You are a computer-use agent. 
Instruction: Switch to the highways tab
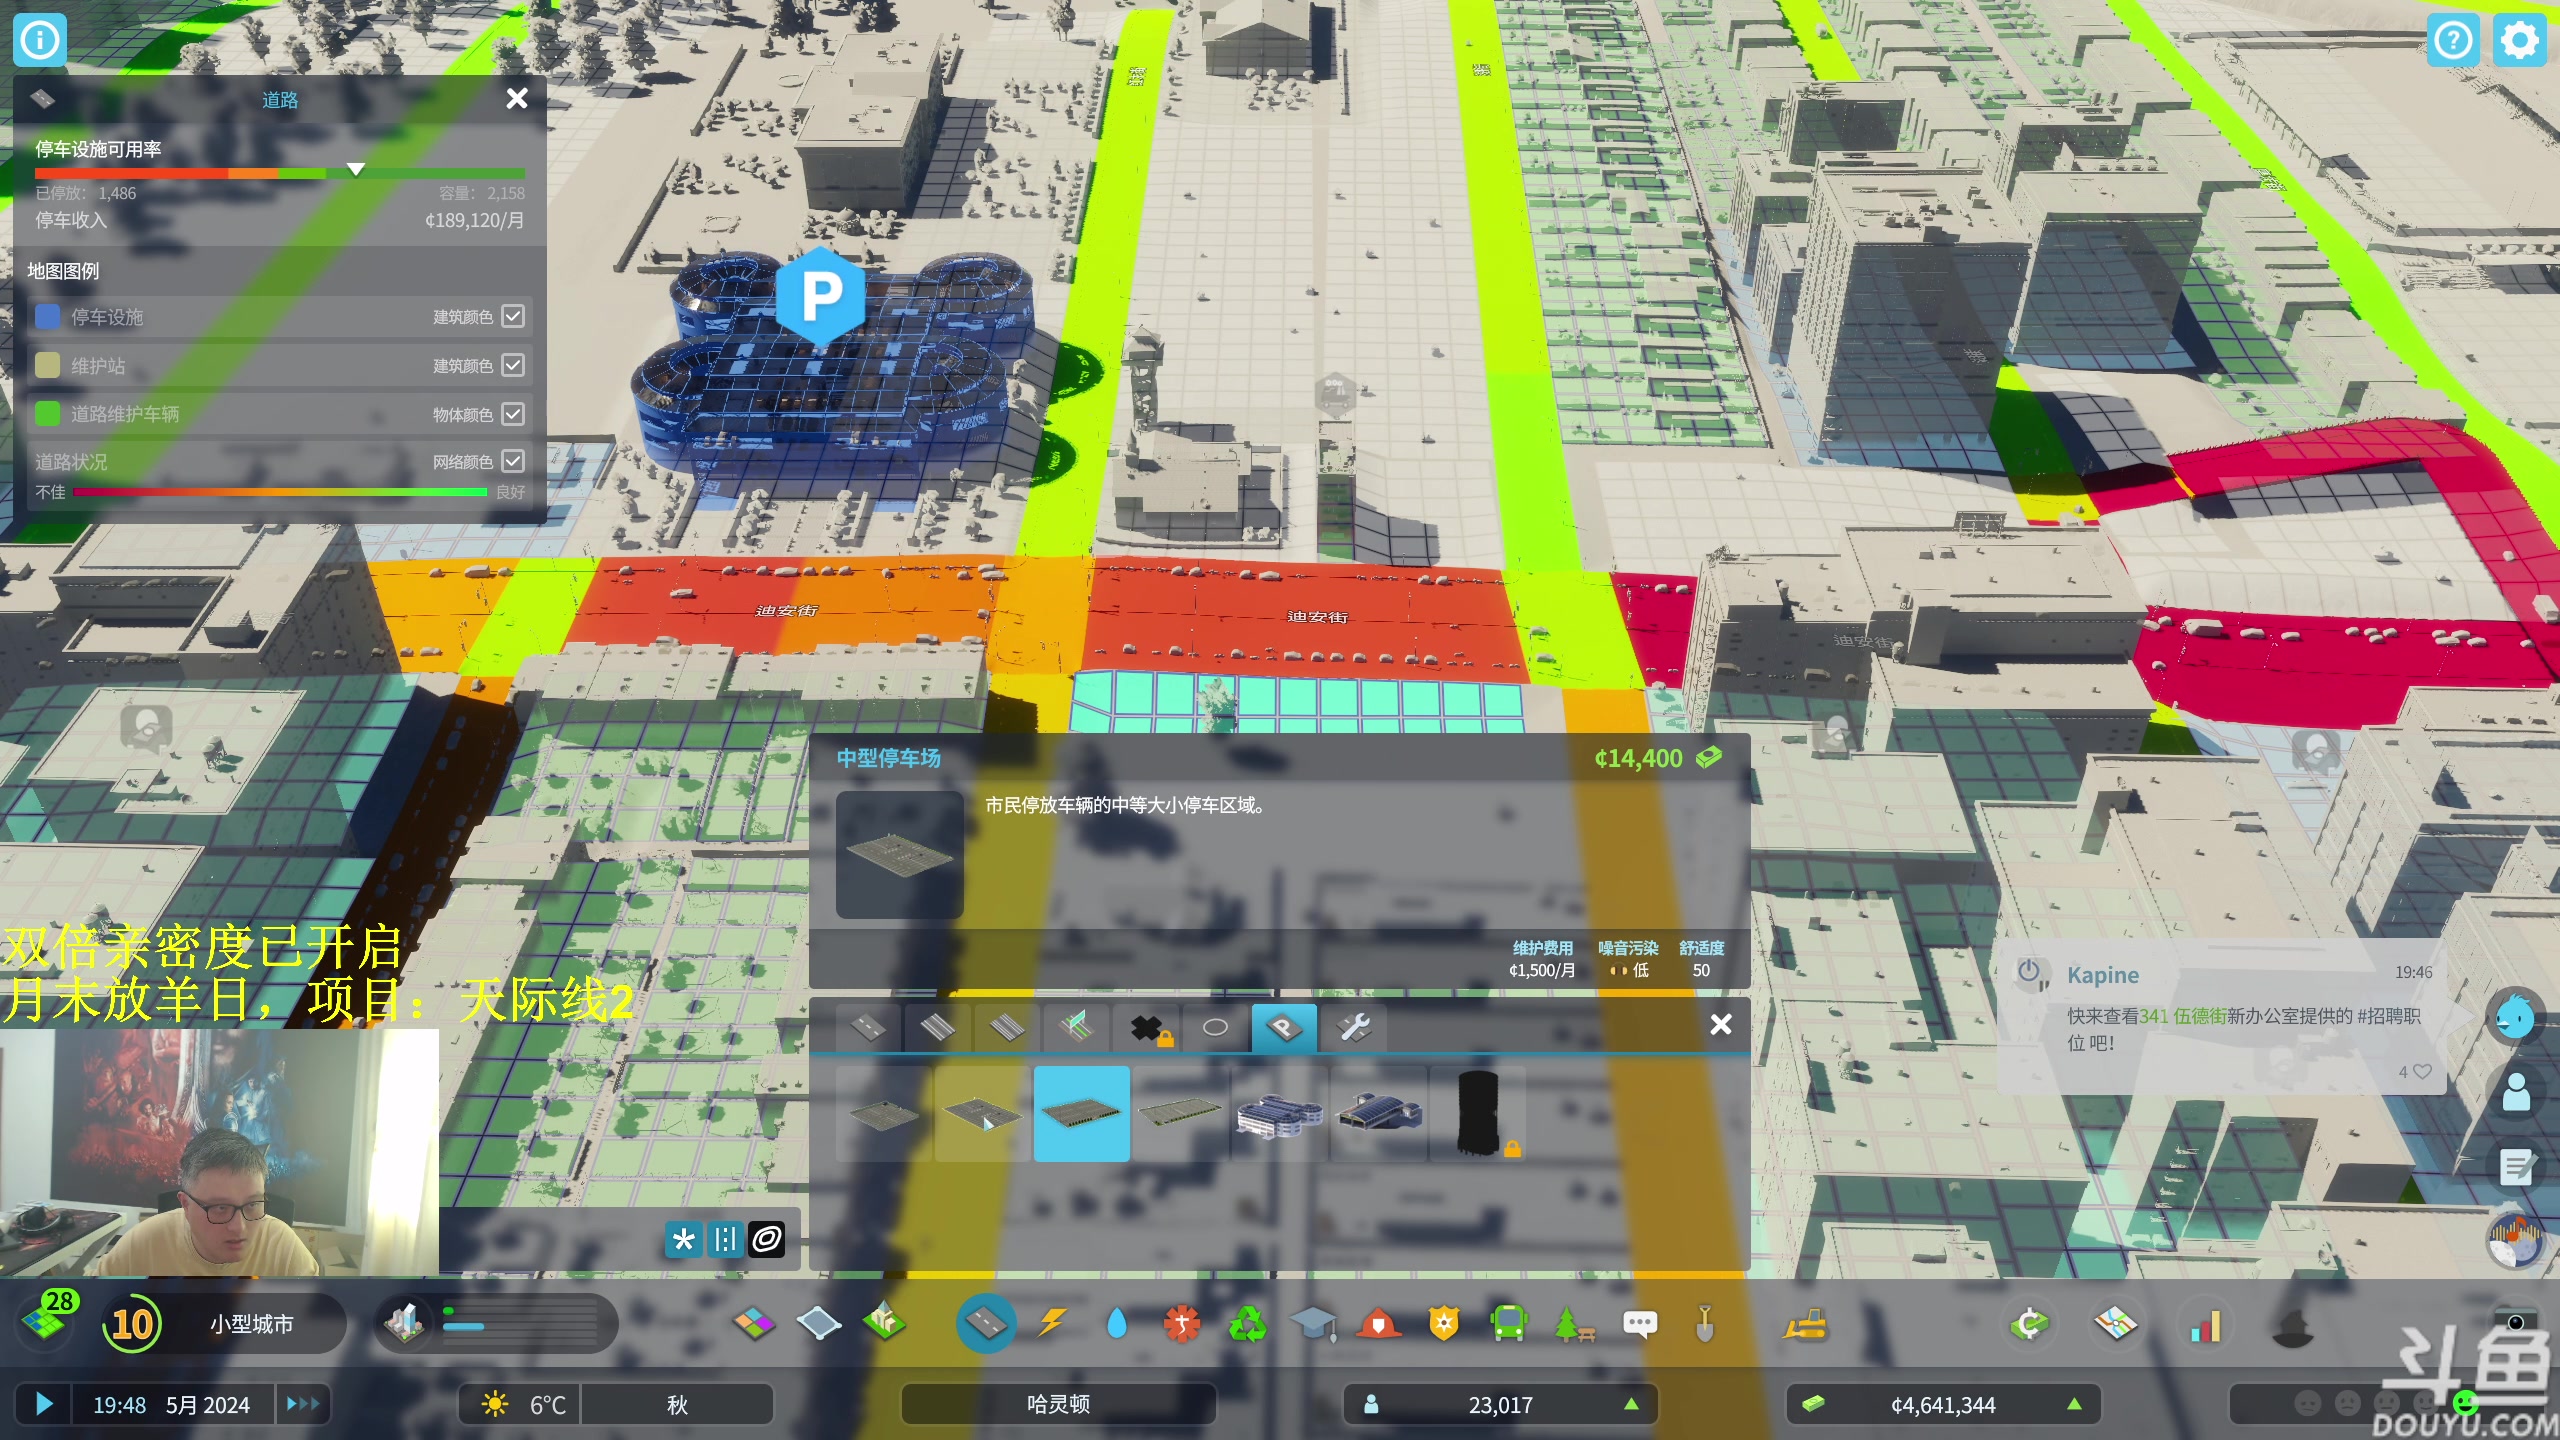(x=1076, y=1027)
